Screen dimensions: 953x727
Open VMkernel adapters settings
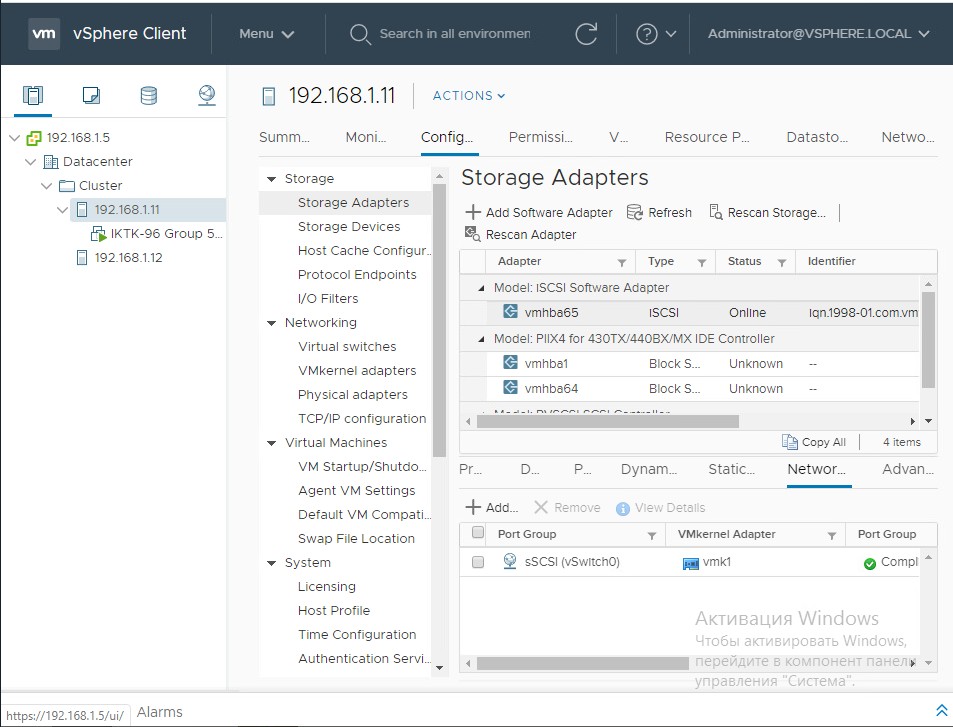357,371
